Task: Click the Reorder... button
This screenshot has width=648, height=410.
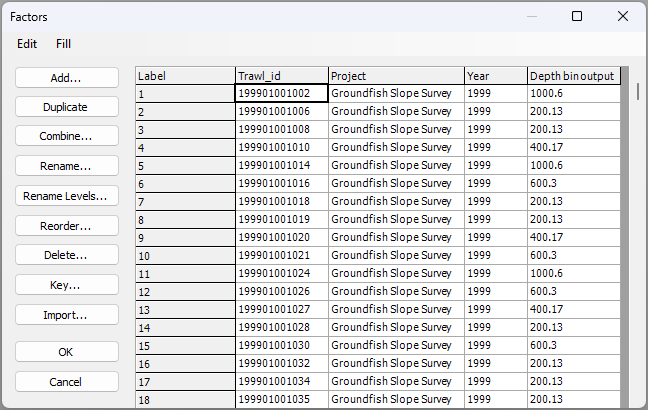Action: tap(67, 226)
